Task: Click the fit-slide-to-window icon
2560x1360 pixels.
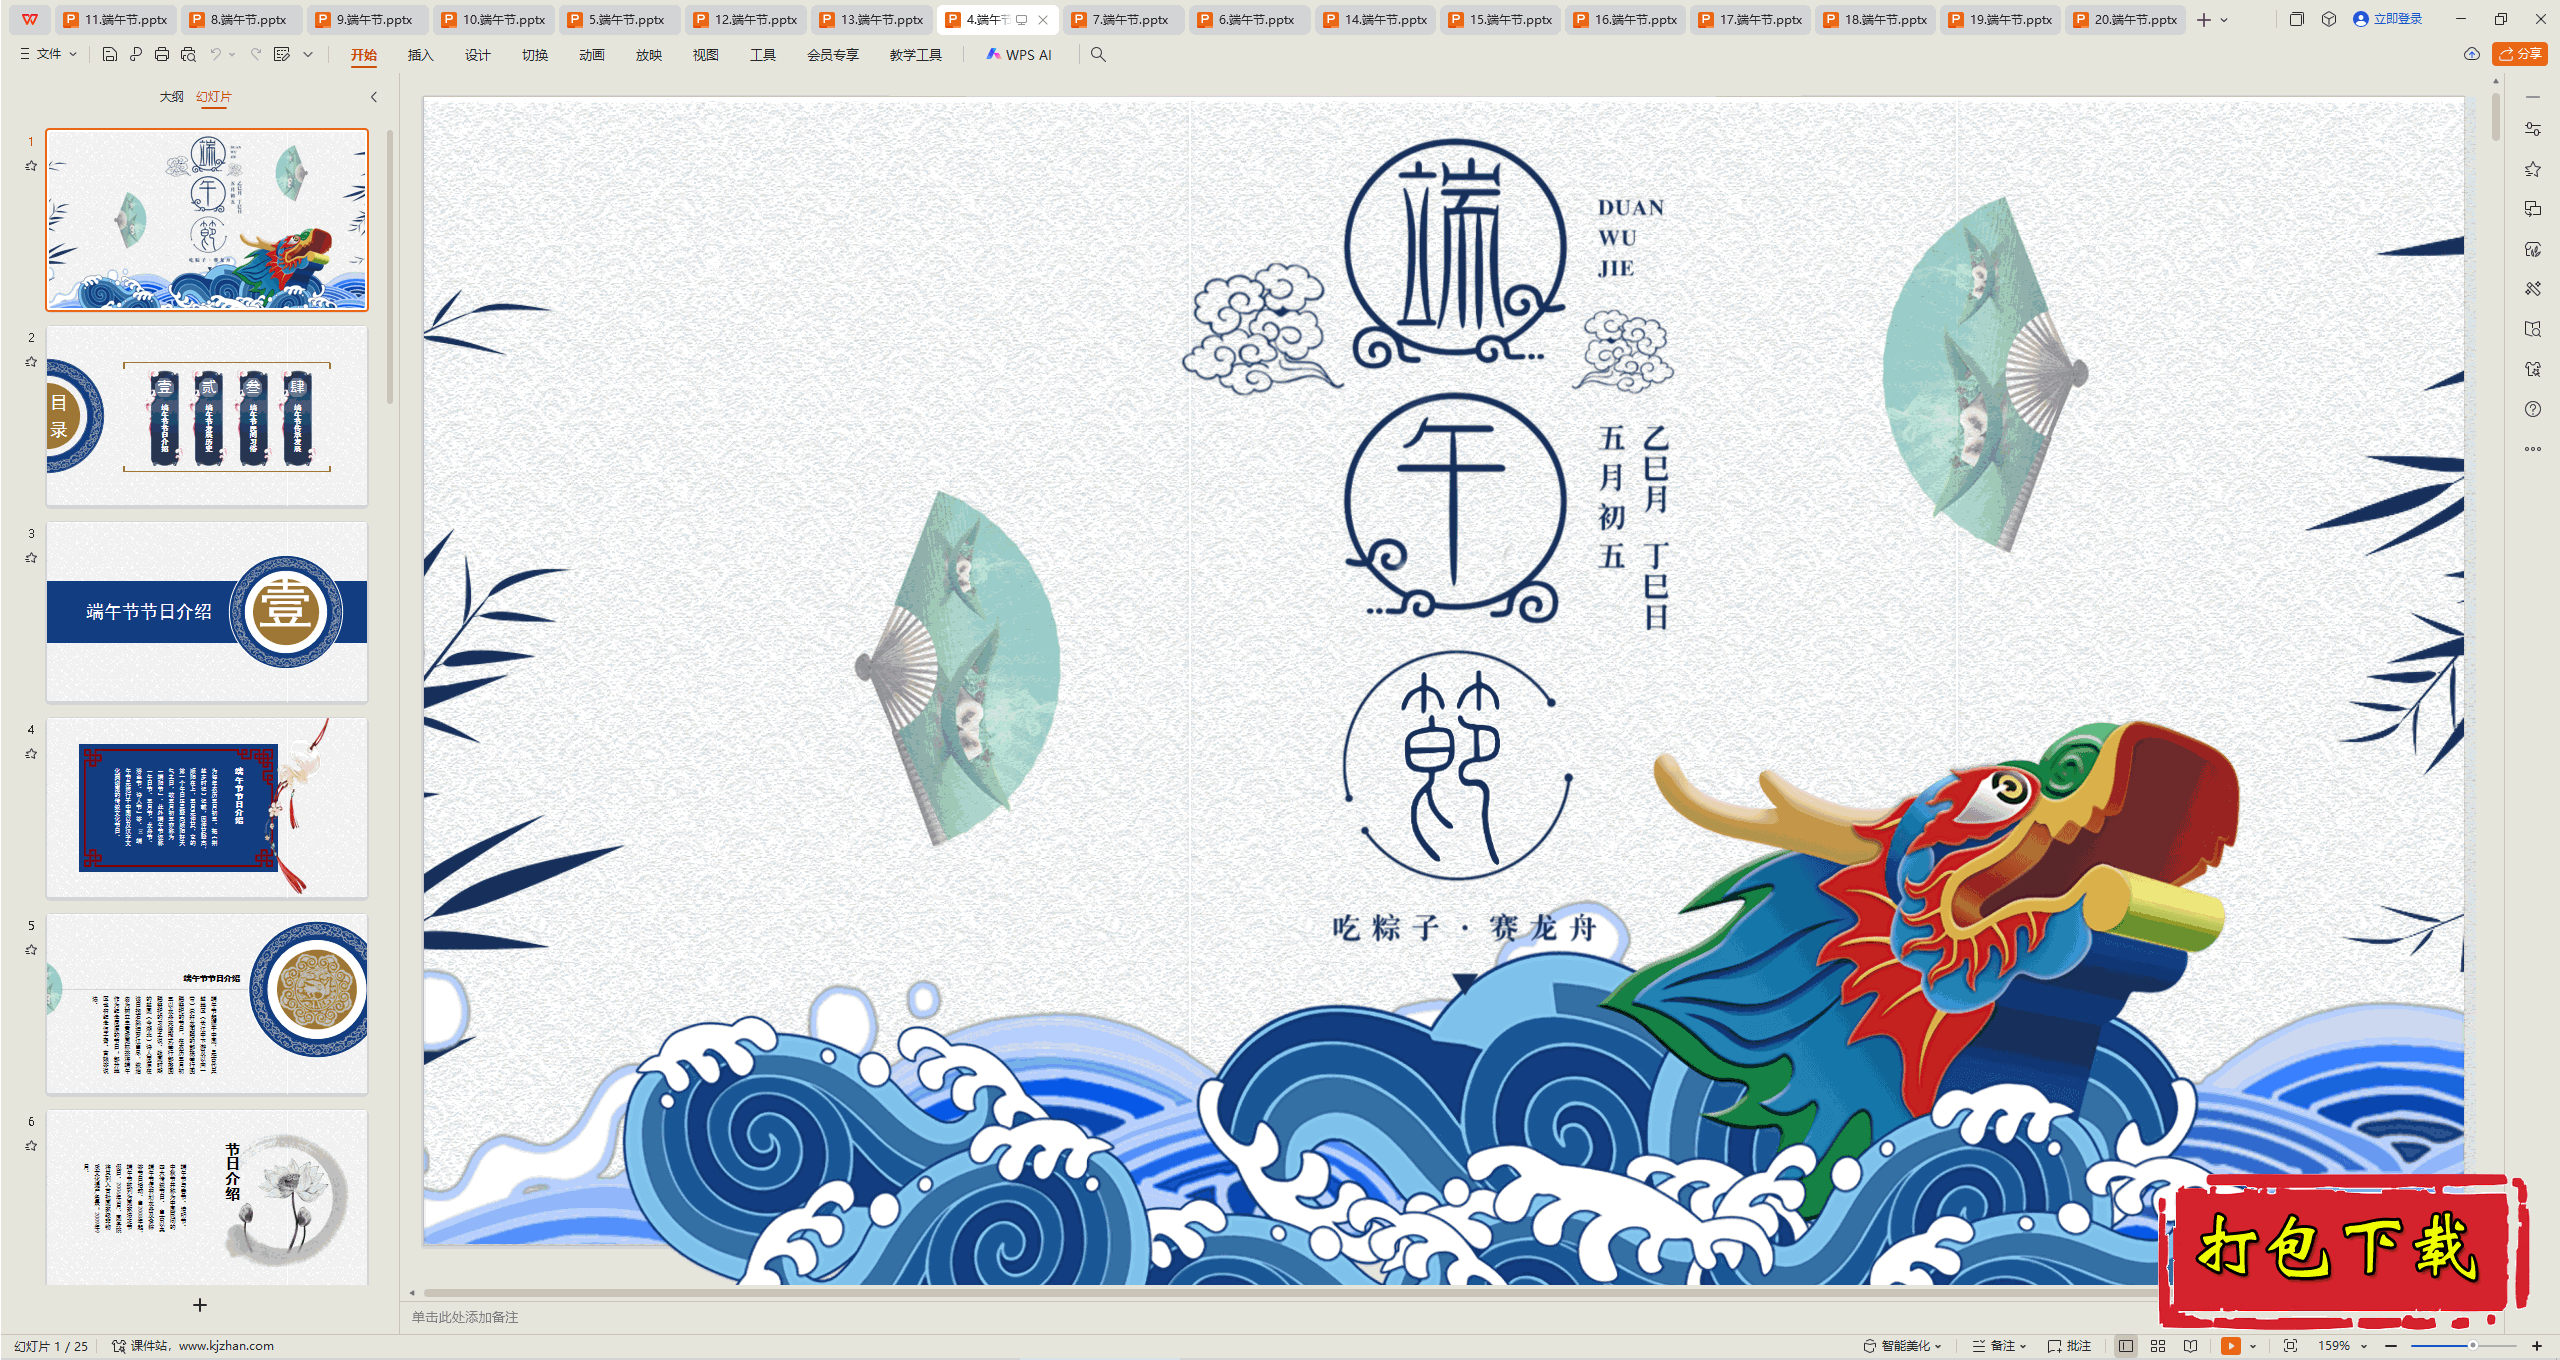Action: pos(2291,1346)
